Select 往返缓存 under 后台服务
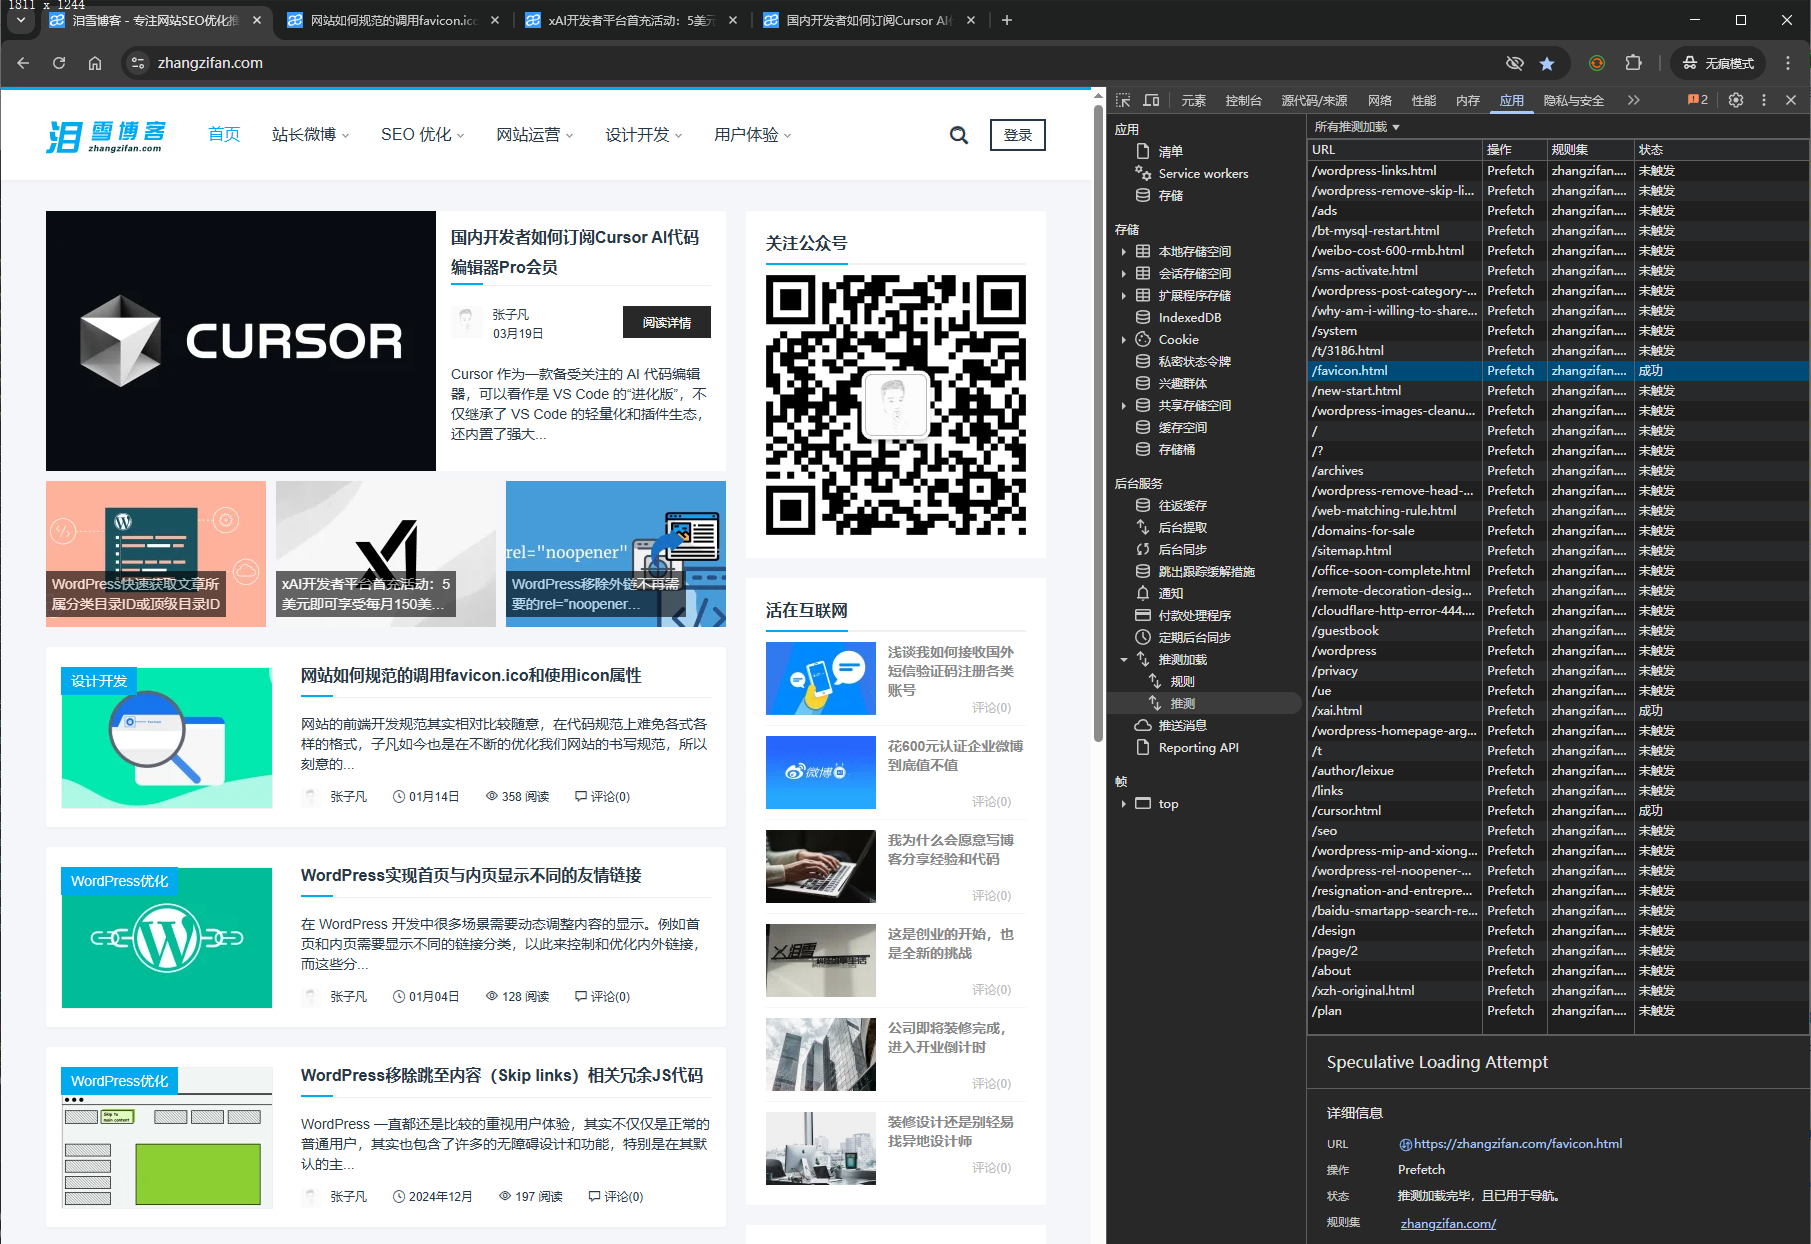 pos(1182,505)
